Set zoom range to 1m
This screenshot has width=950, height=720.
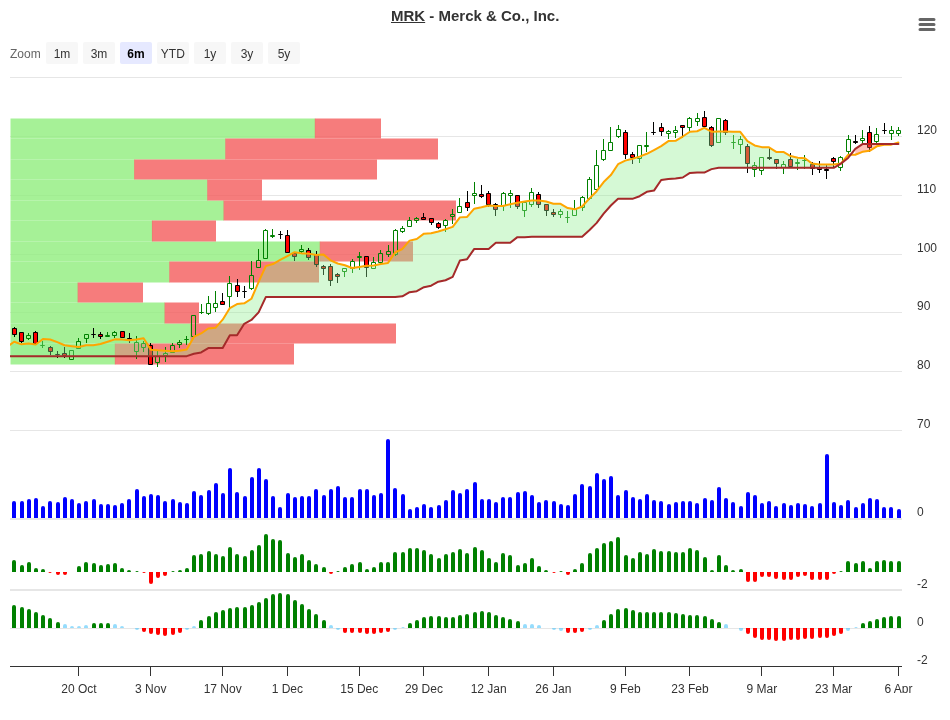click(62, 53)
